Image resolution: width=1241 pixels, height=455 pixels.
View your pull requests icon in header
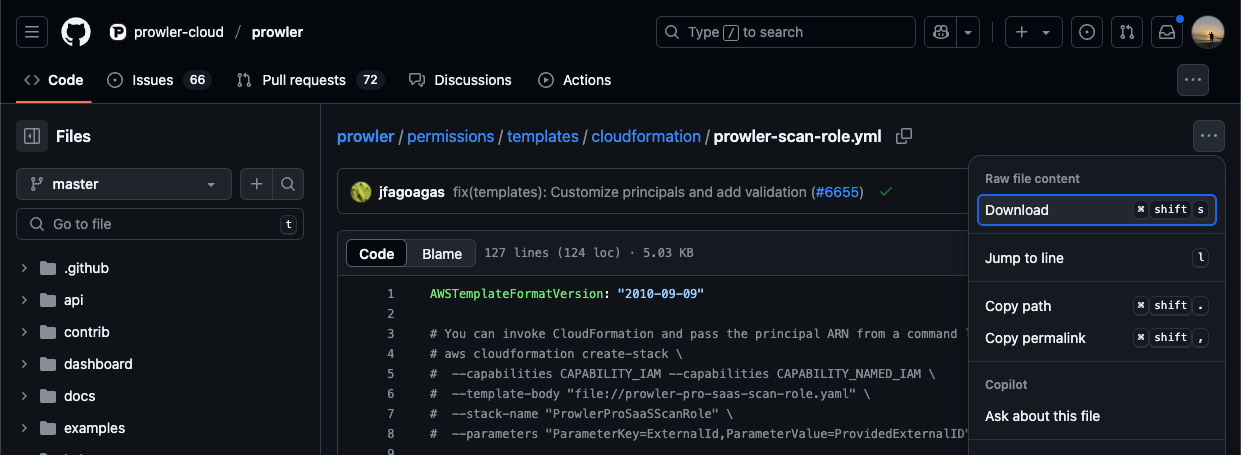tap(1127, 32)
